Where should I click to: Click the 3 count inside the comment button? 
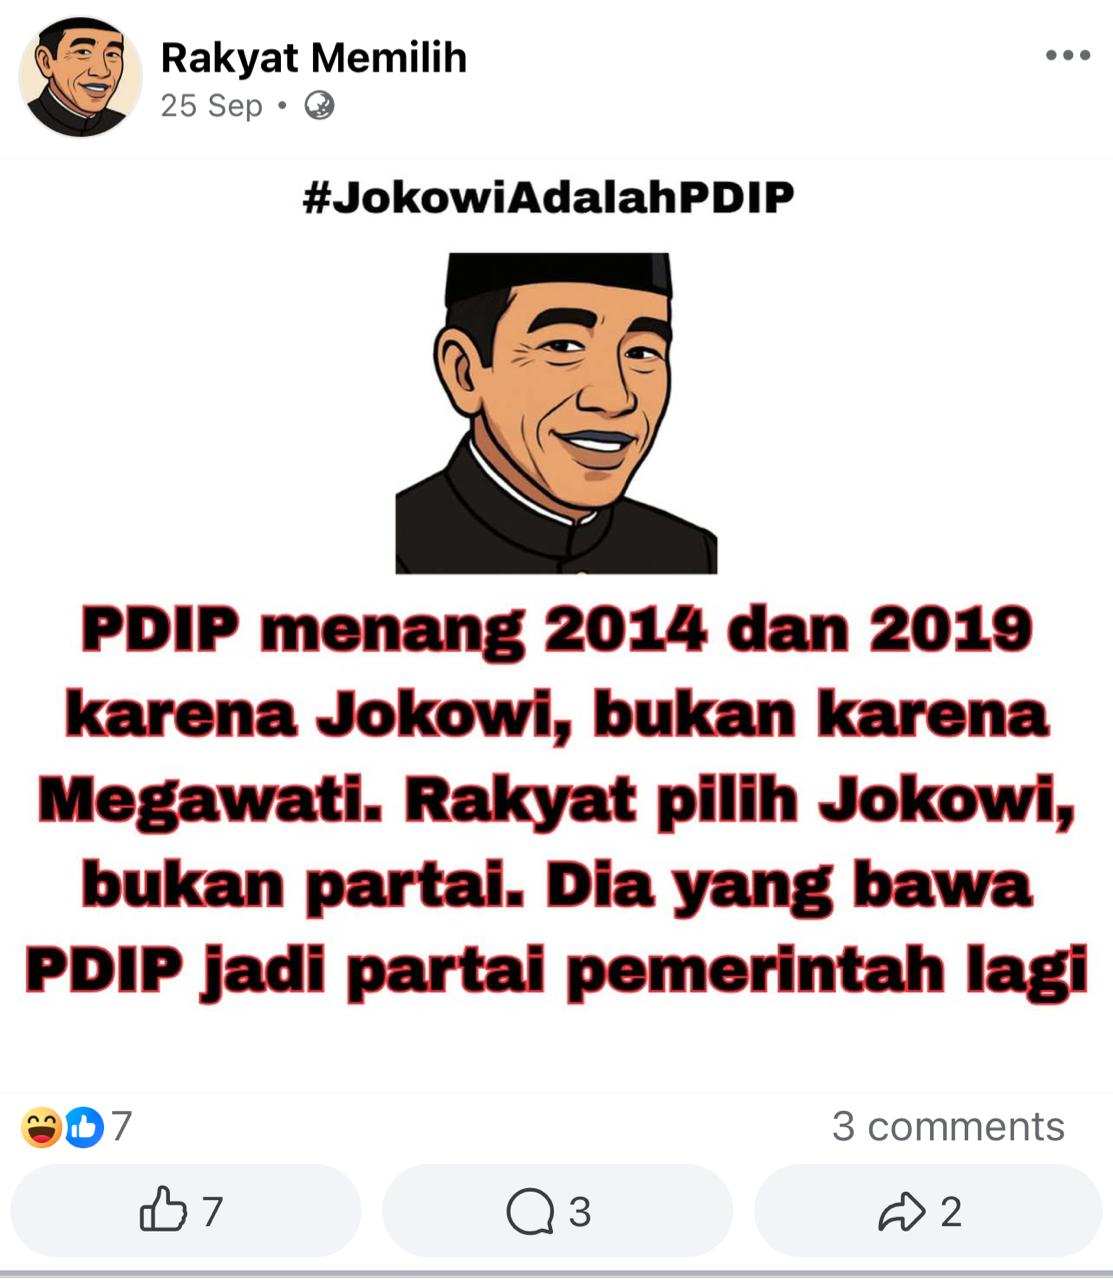tap(580, 1212)
